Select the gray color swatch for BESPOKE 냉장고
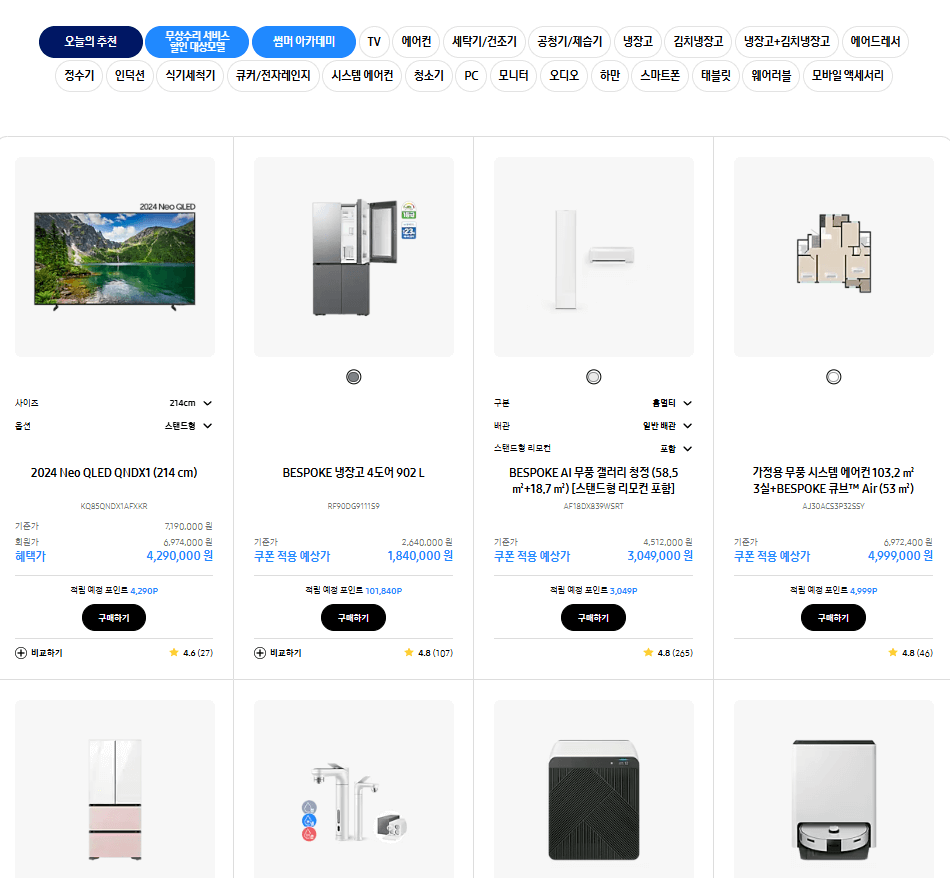950x878 pixels. [354, 377]
